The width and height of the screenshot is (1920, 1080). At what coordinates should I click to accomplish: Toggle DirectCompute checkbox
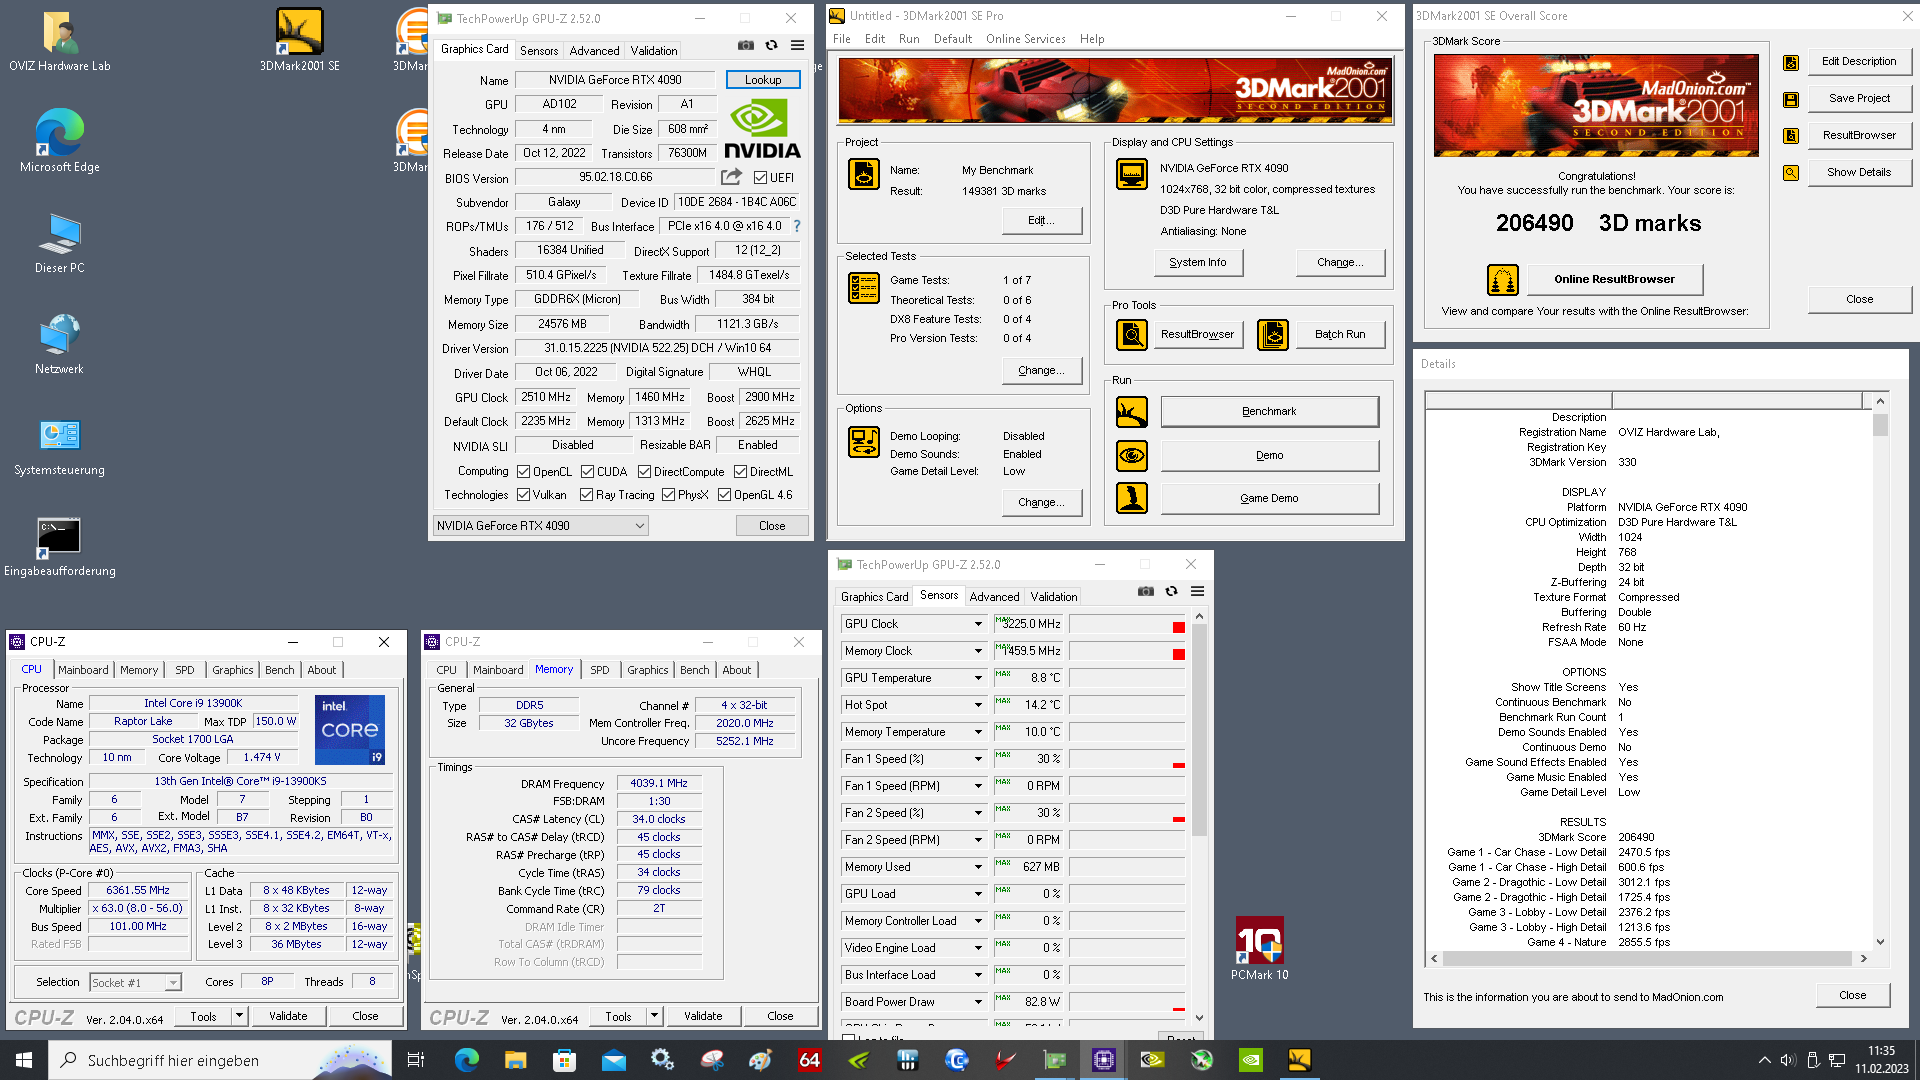[x=644, y=472]
